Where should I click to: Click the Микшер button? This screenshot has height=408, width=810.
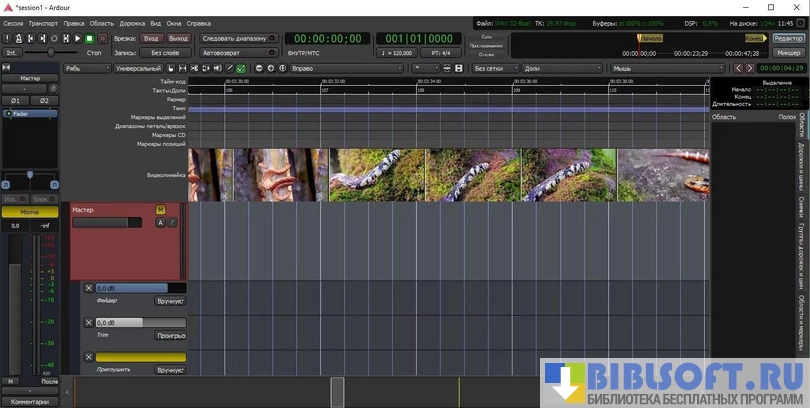point(787,52)
